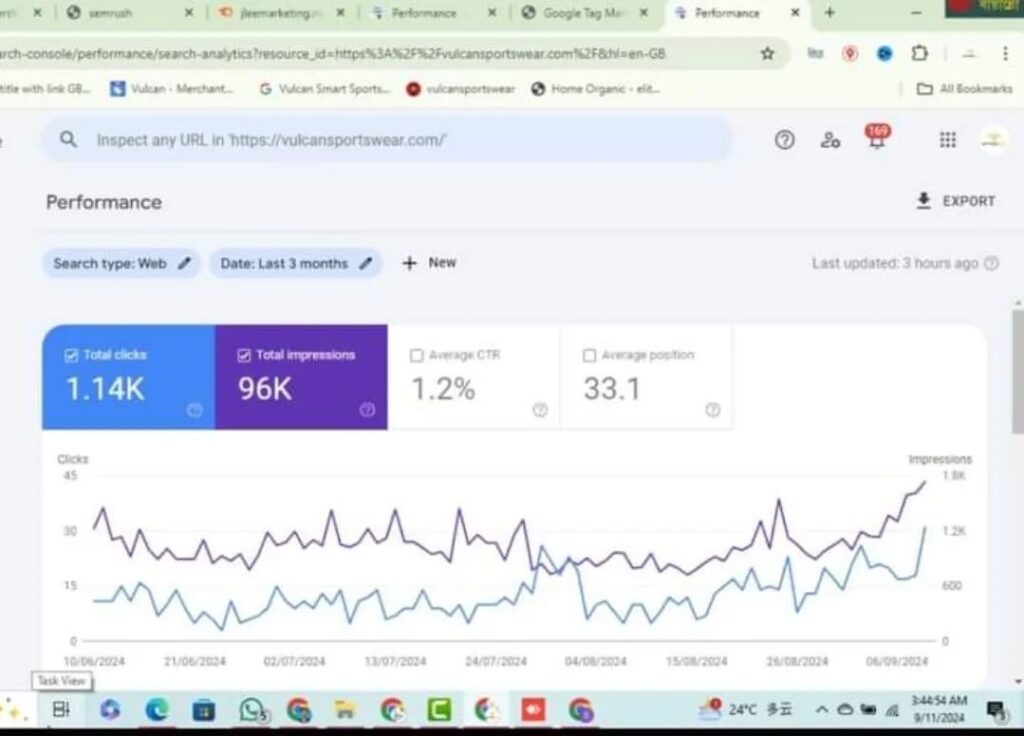The image size is (1024, 736).
Task: Edit the Date: Last 3 months filter pencil
Action: 366,263
